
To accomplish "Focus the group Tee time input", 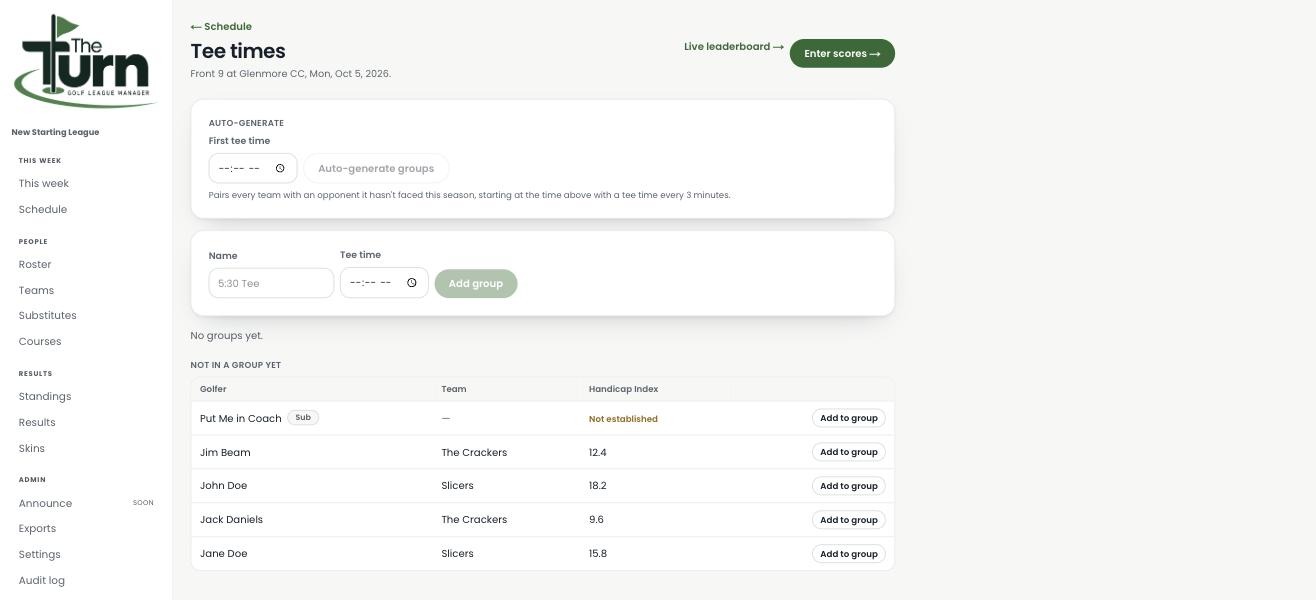I will click(384, 283).
